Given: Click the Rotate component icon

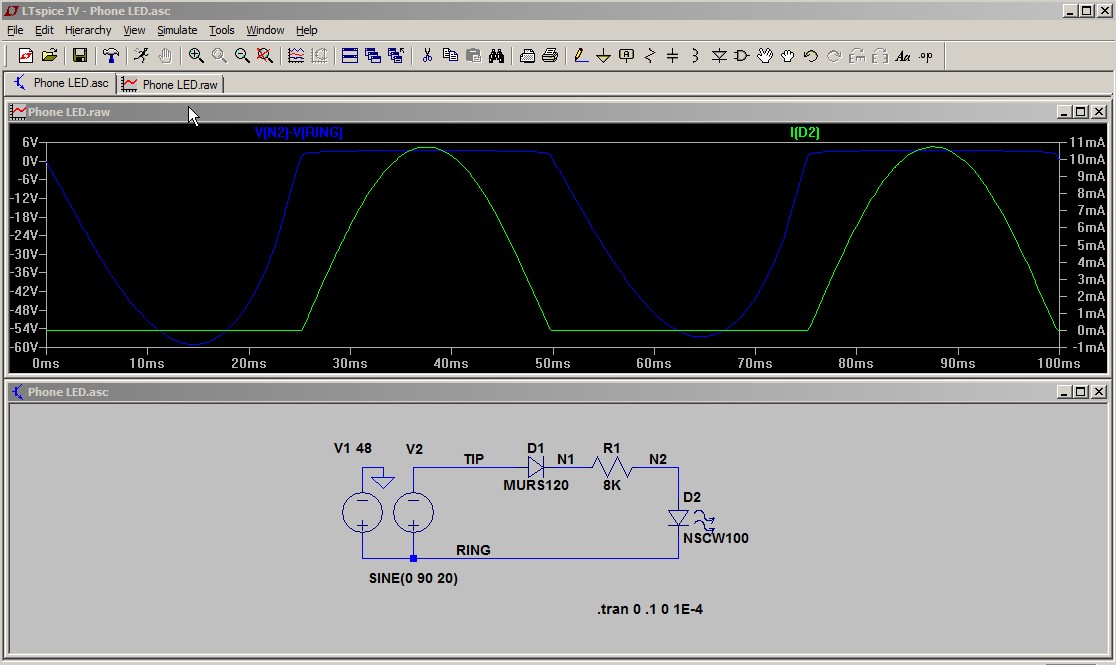Looking at the screenshot, I should tap(857, 56).
